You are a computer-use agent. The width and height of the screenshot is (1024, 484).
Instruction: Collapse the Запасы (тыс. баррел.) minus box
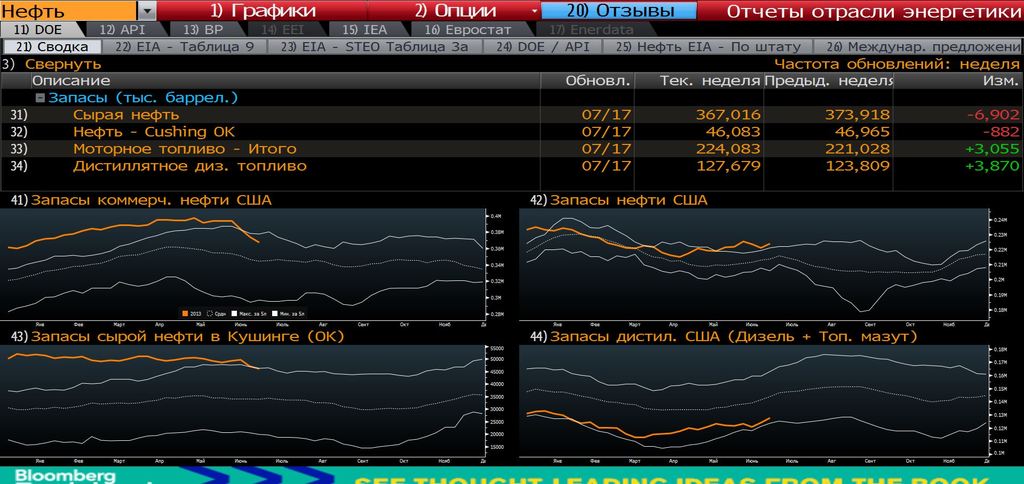point(40,98)
